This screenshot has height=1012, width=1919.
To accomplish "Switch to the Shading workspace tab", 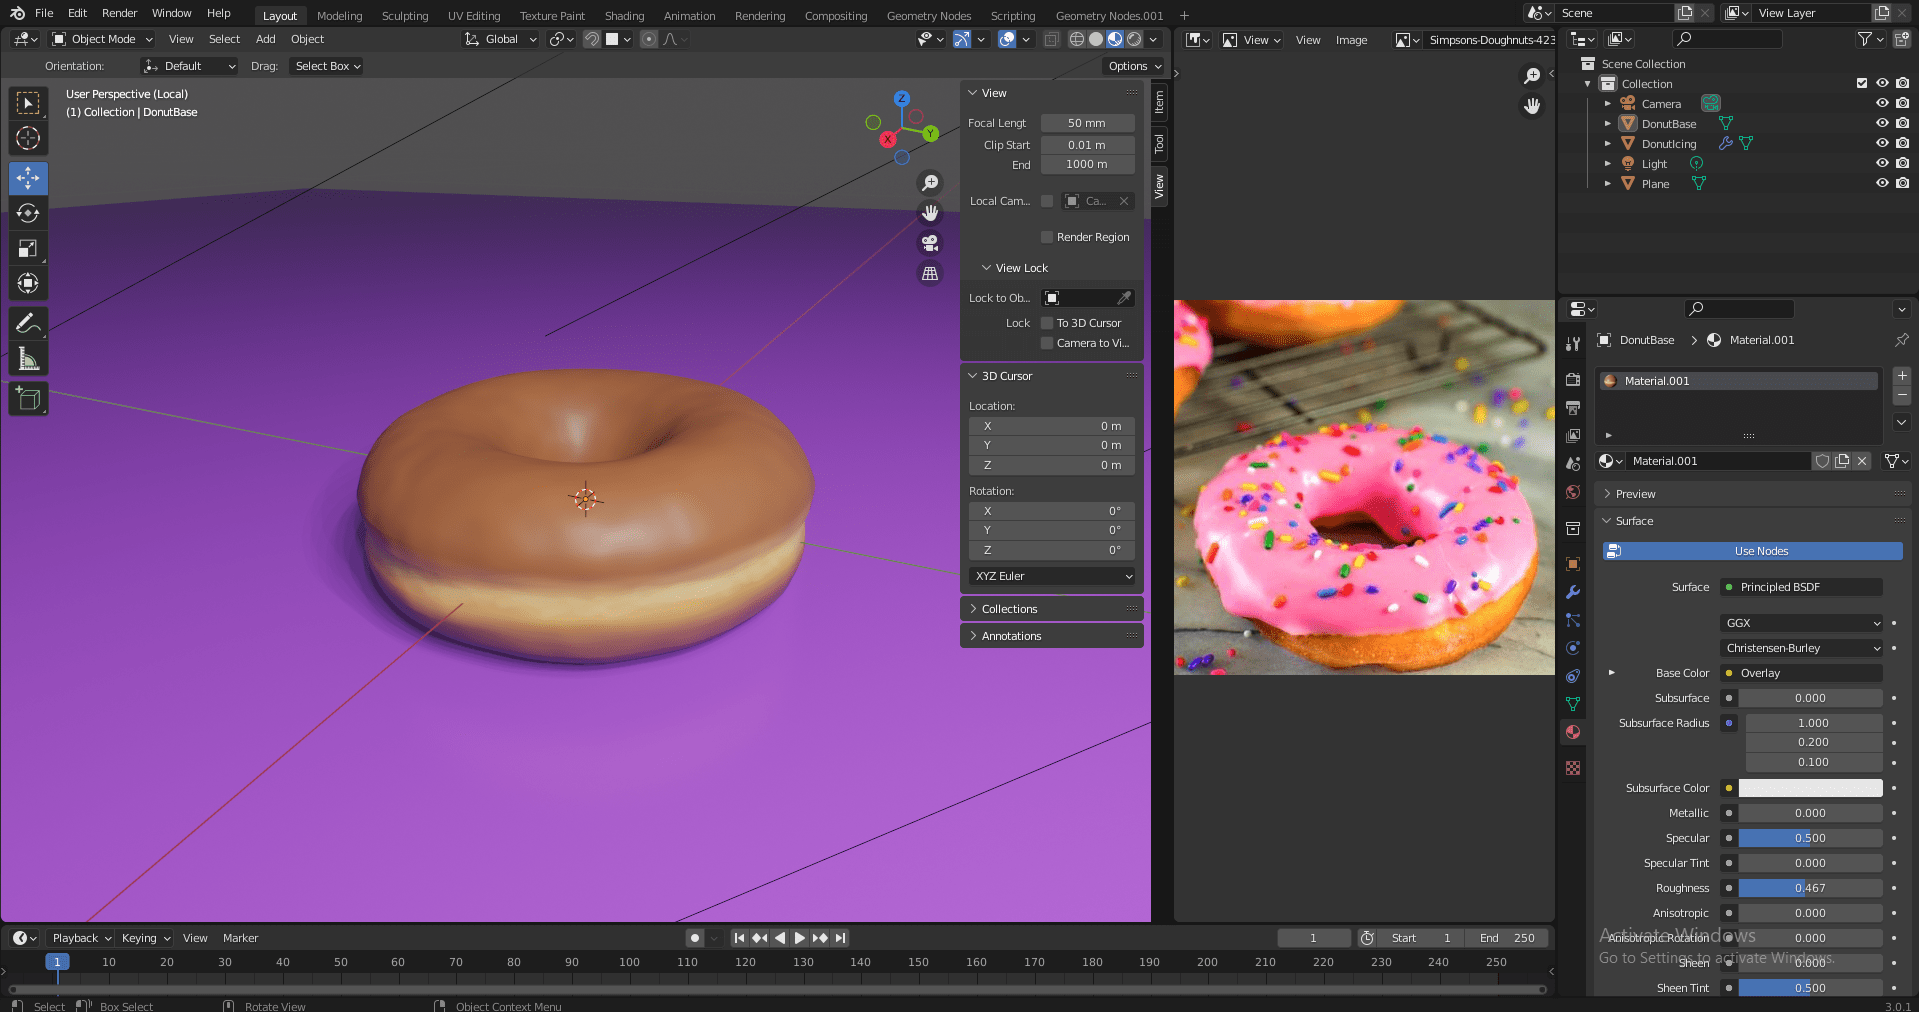I will tap(623, 15).
